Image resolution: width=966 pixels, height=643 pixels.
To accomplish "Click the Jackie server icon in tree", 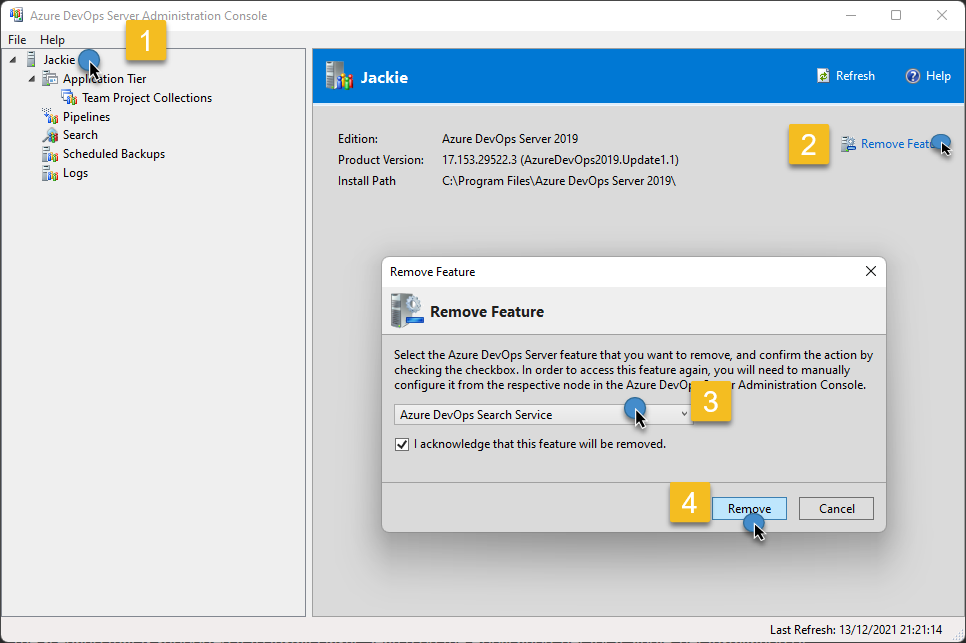I will click(x=31, y=60).
